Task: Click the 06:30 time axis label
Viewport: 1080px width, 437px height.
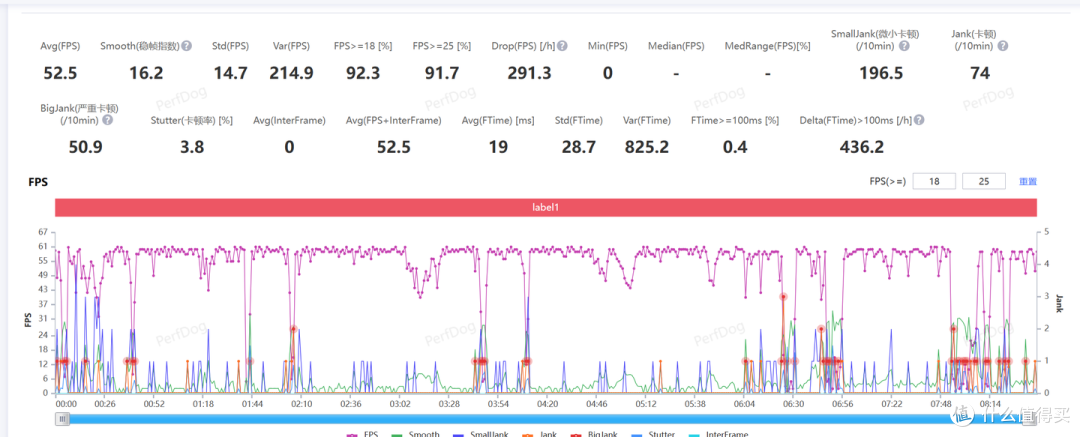Action: click(793, 403)
